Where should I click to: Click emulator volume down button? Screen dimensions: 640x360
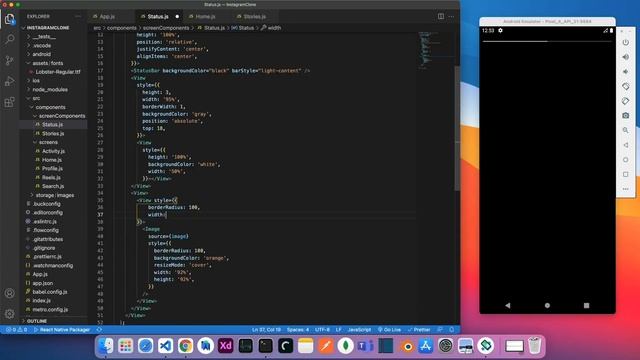click(x=625, y=72)
